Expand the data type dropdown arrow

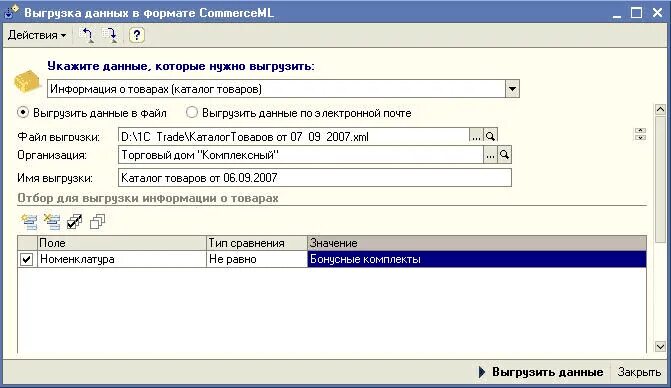pos(512,89)
